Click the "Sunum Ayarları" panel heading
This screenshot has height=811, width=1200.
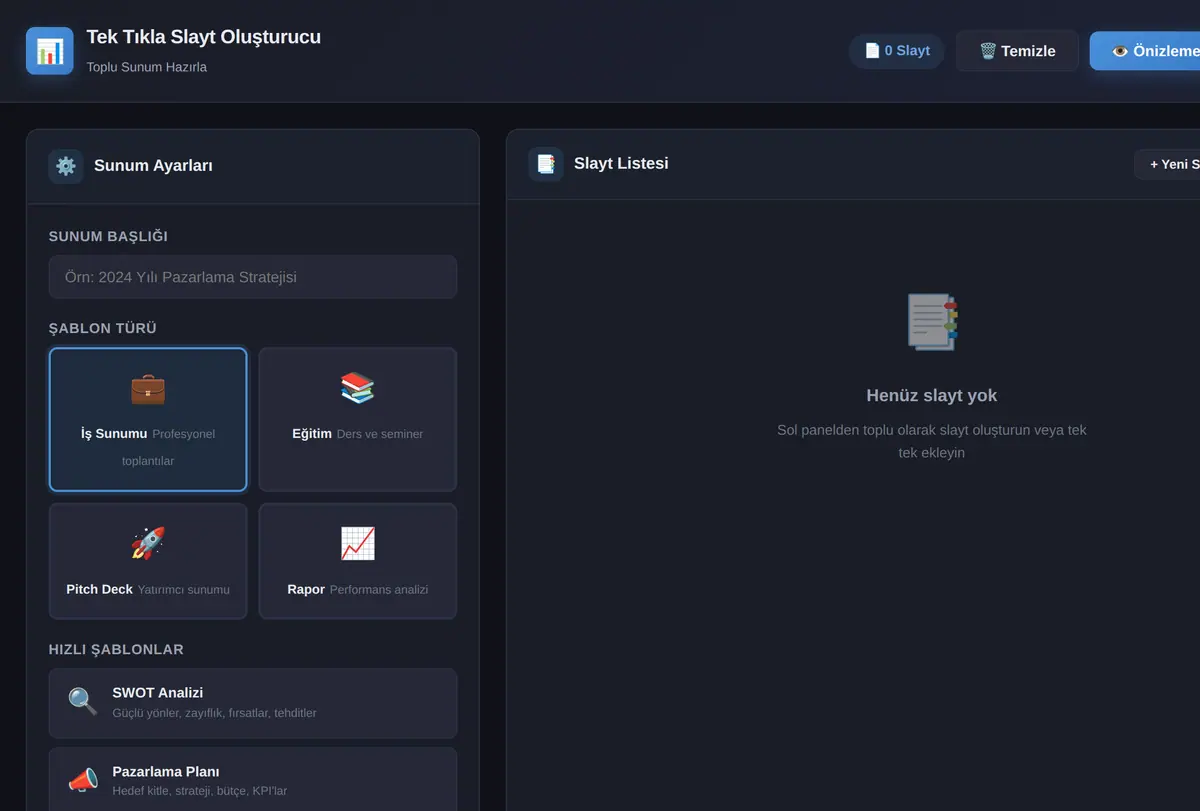153,166
